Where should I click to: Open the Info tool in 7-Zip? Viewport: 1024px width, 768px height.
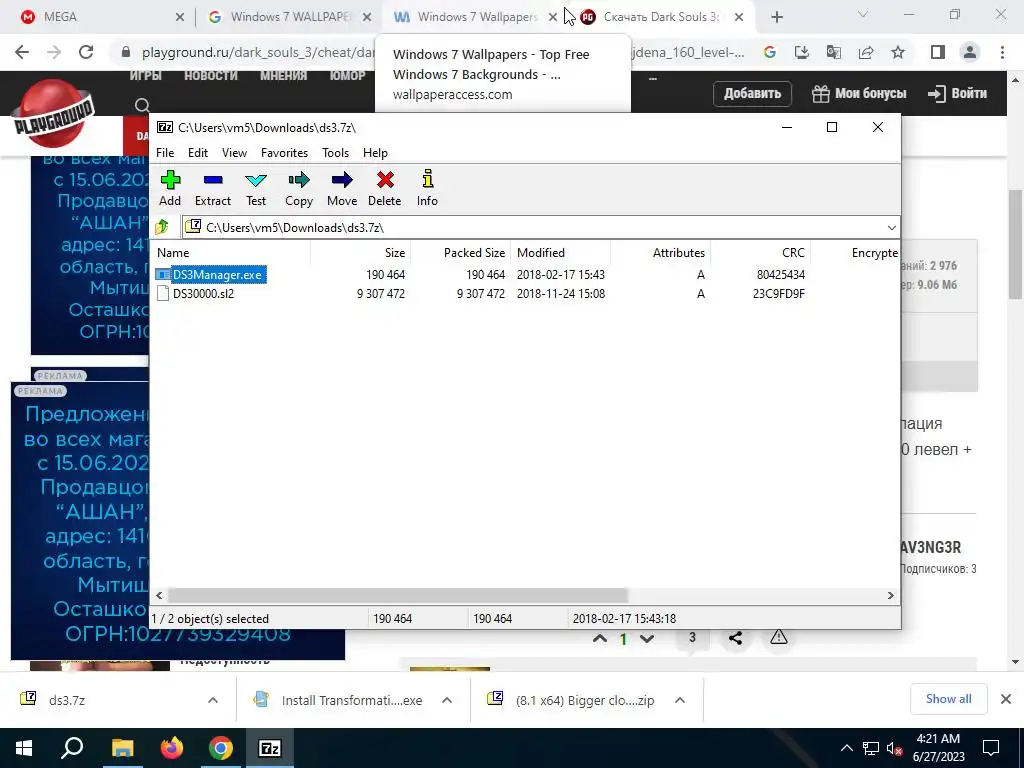[x=427, y=188]
